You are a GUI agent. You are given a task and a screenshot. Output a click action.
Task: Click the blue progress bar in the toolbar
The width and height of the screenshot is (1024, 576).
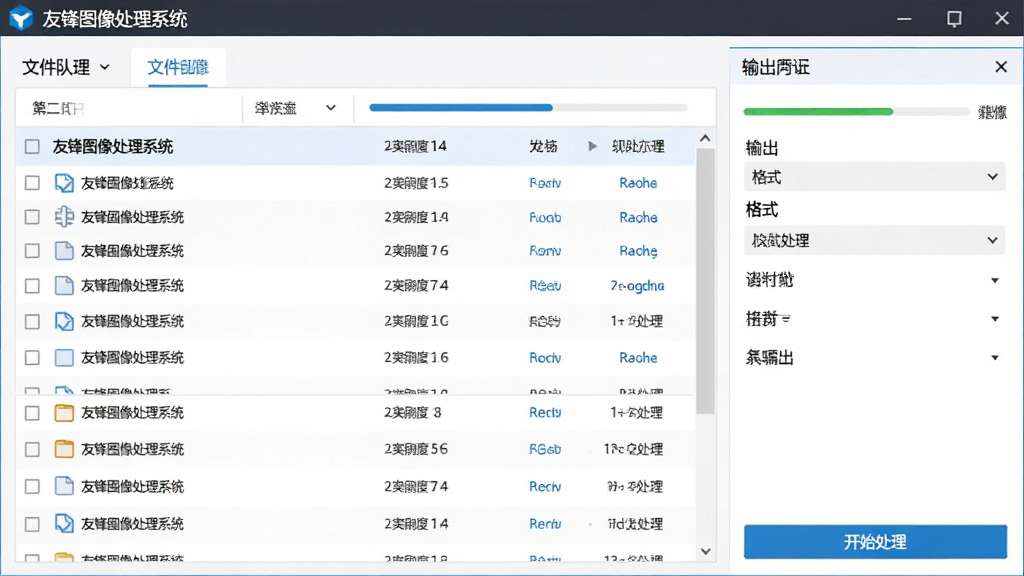tap(528, 107)
